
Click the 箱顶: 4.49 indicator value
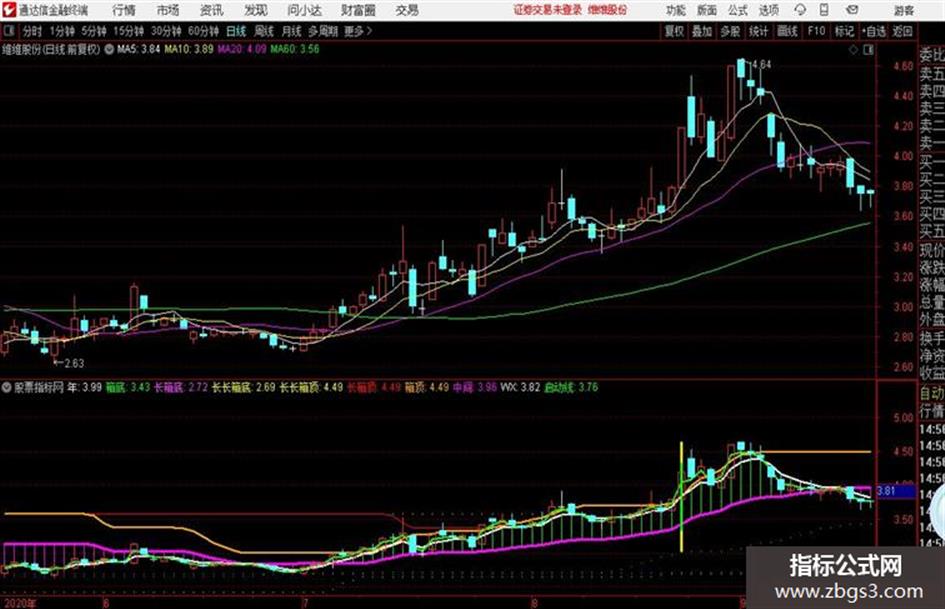pyautogui.click(x=427, y=387)
